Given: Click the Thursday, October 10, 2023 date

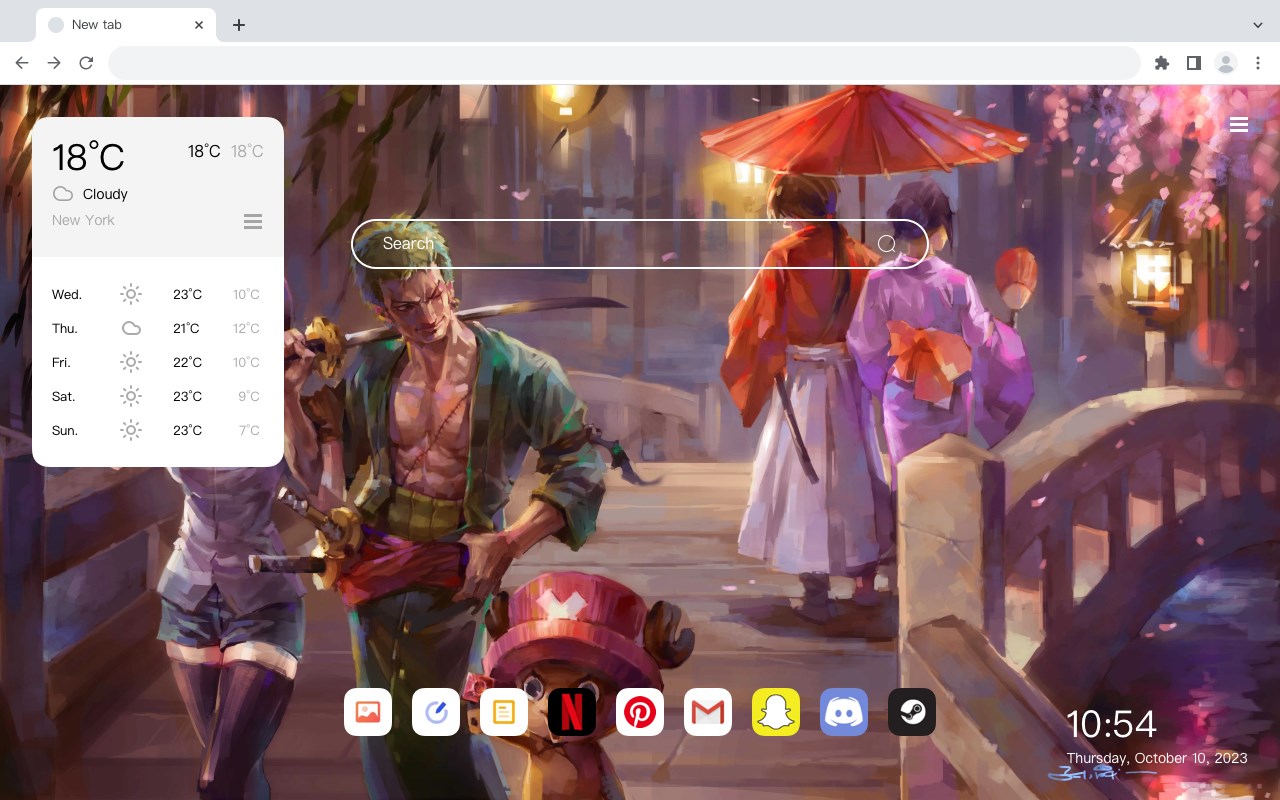Looking at the screenshot, I should (1157, 758).
